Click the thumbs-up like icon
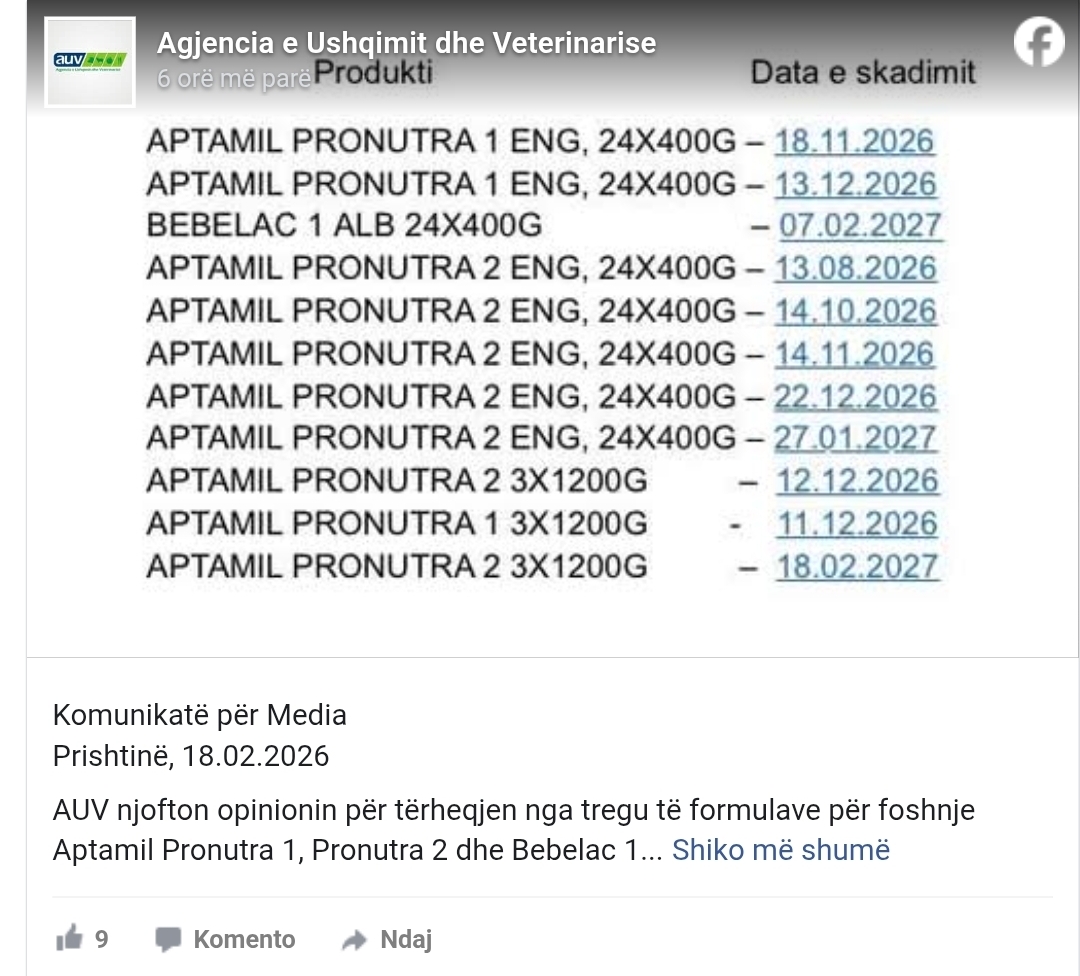 click(69, 939)
